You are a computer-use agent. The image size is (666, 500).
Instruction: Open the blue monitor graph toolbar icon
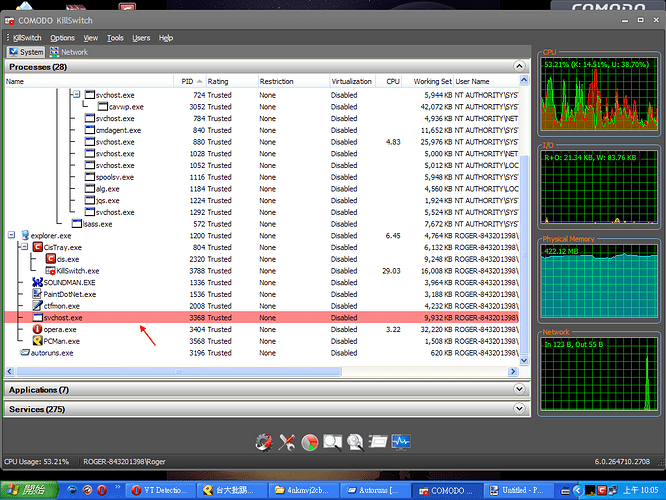point(401,442)
